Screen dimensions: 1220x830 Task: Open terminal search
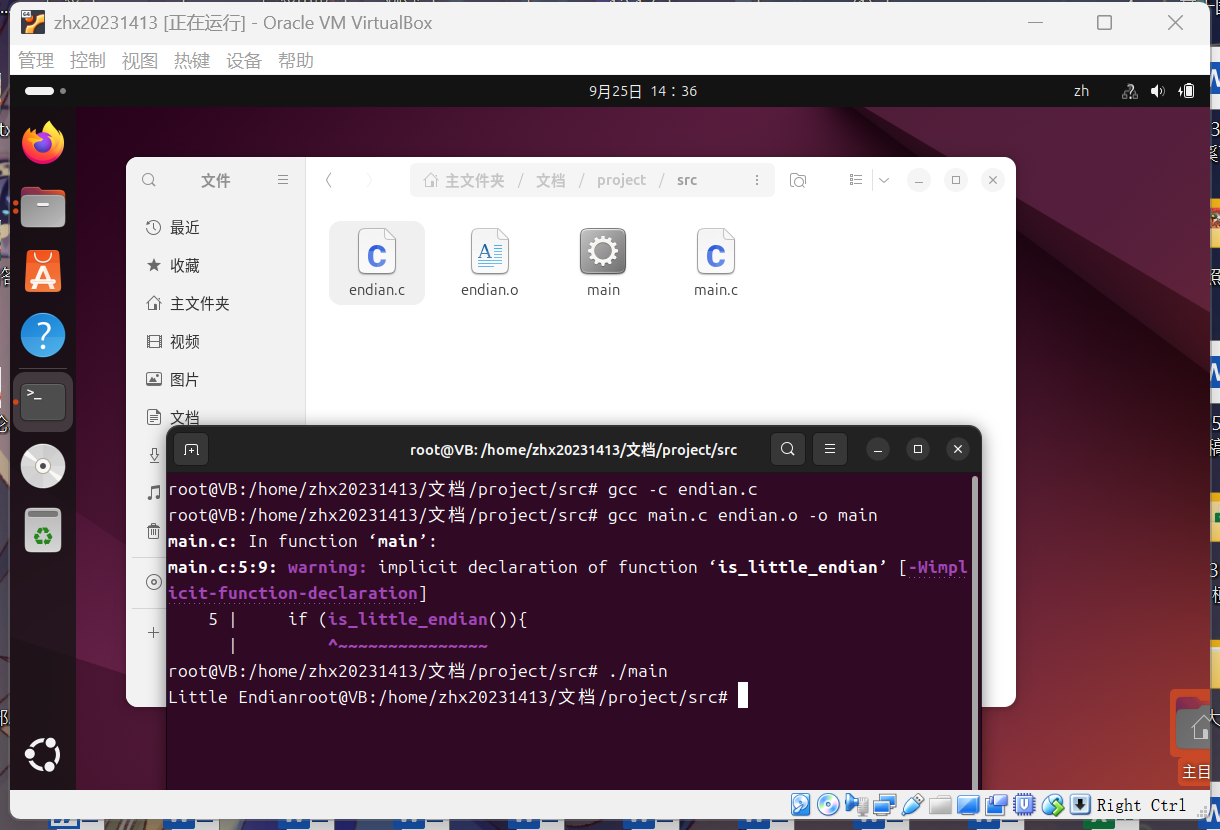[x=788, y=450]
